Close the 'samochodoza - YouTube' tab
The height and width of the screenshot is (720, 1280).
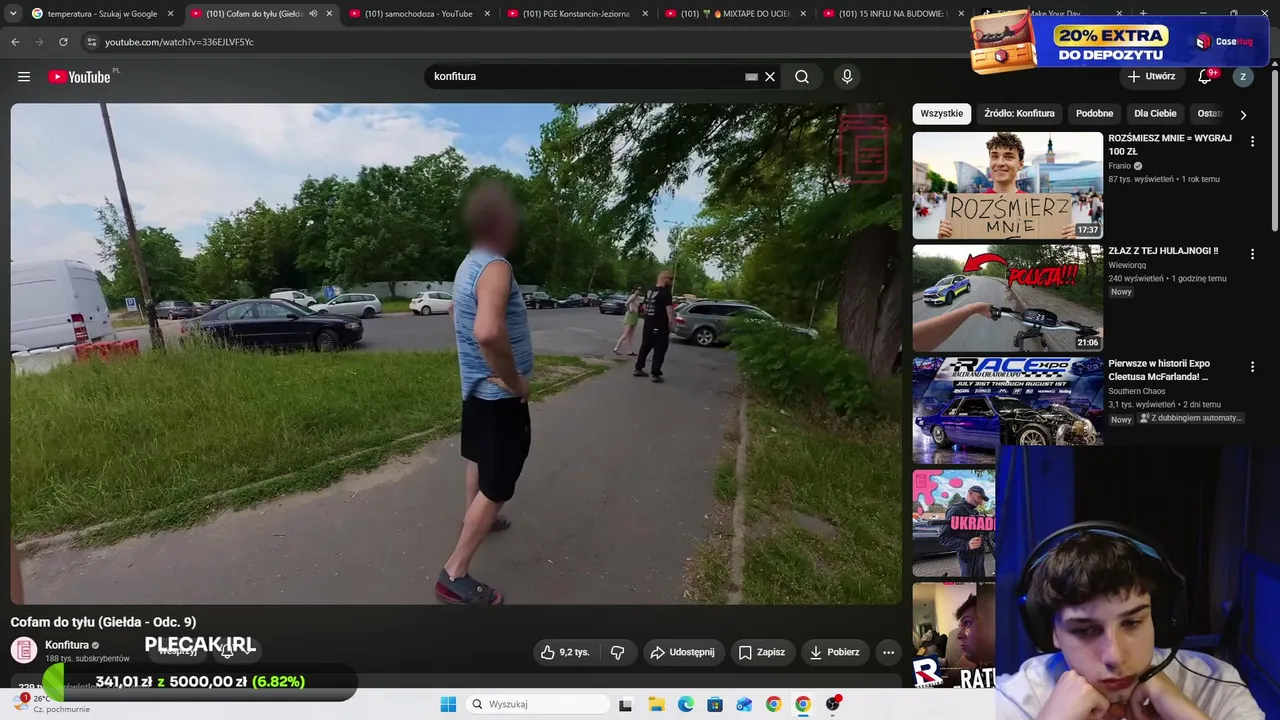click(x=487, y=14)
